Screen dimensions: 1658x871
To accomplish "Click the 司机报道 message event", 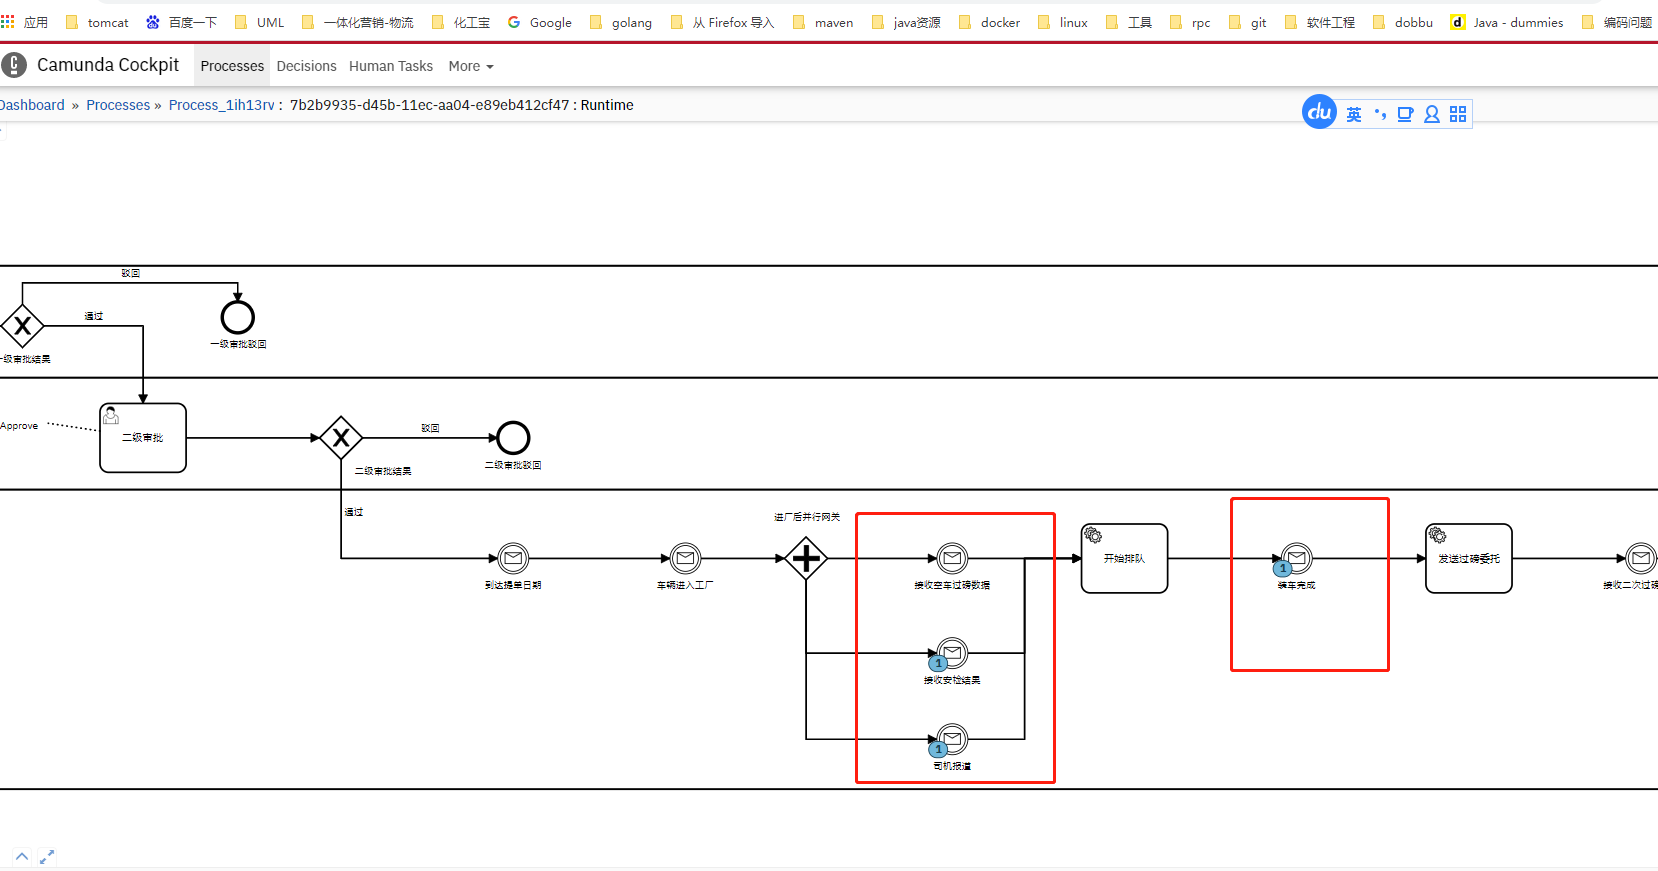I will 952,739.
